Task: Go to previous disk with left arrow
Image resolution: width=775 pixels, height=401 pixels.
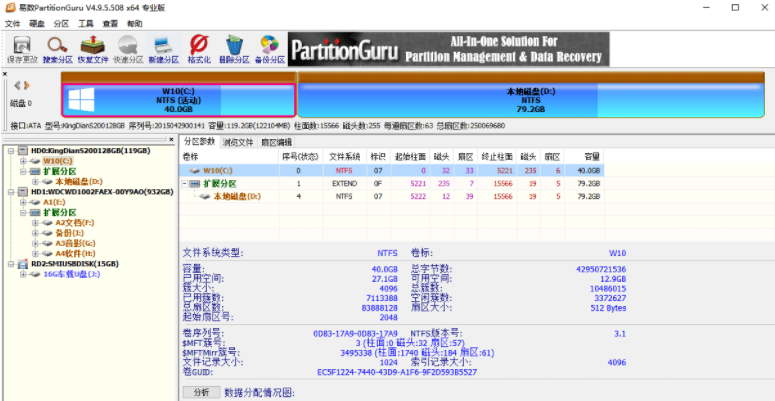Action: pos(17,86)
